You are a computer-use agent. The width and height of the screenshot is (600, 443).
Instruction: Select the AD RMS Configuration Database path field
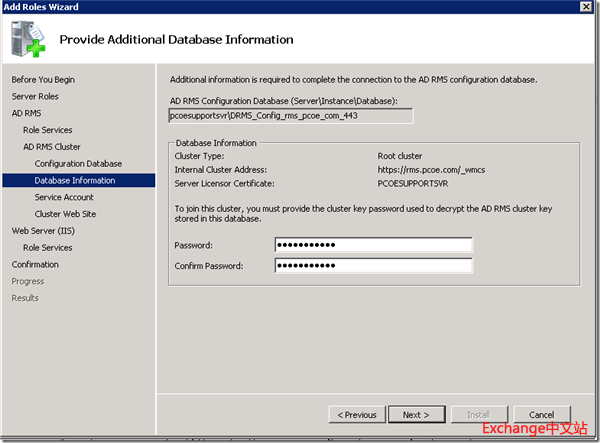(x=291, y=115)
